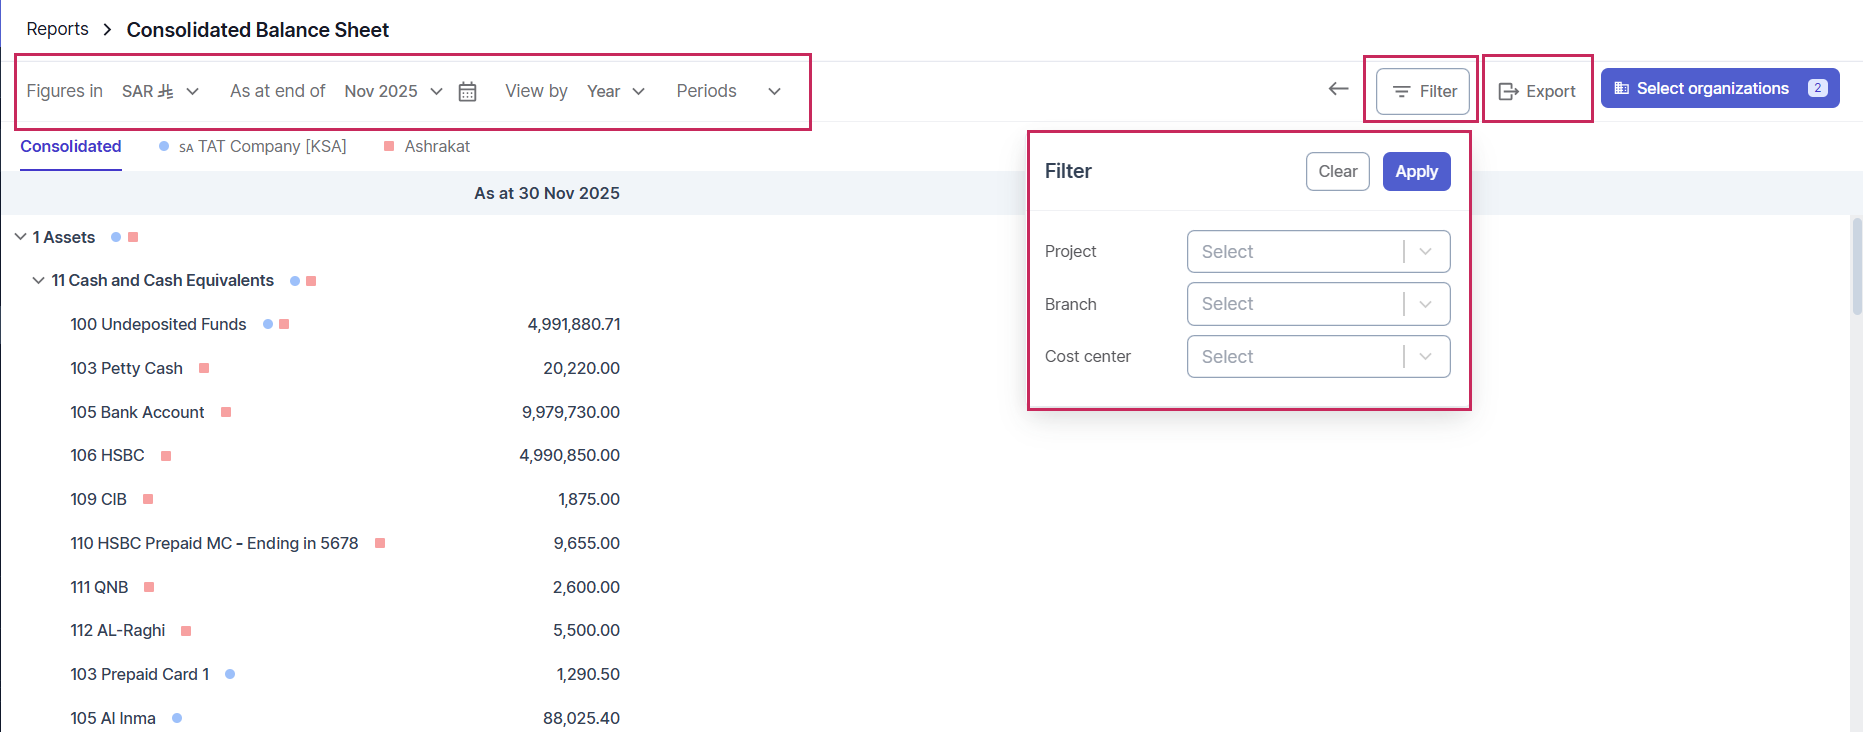Click the Reports breadcrumb link
Screen dimensions: 1863x732
[x=57, y=29]
